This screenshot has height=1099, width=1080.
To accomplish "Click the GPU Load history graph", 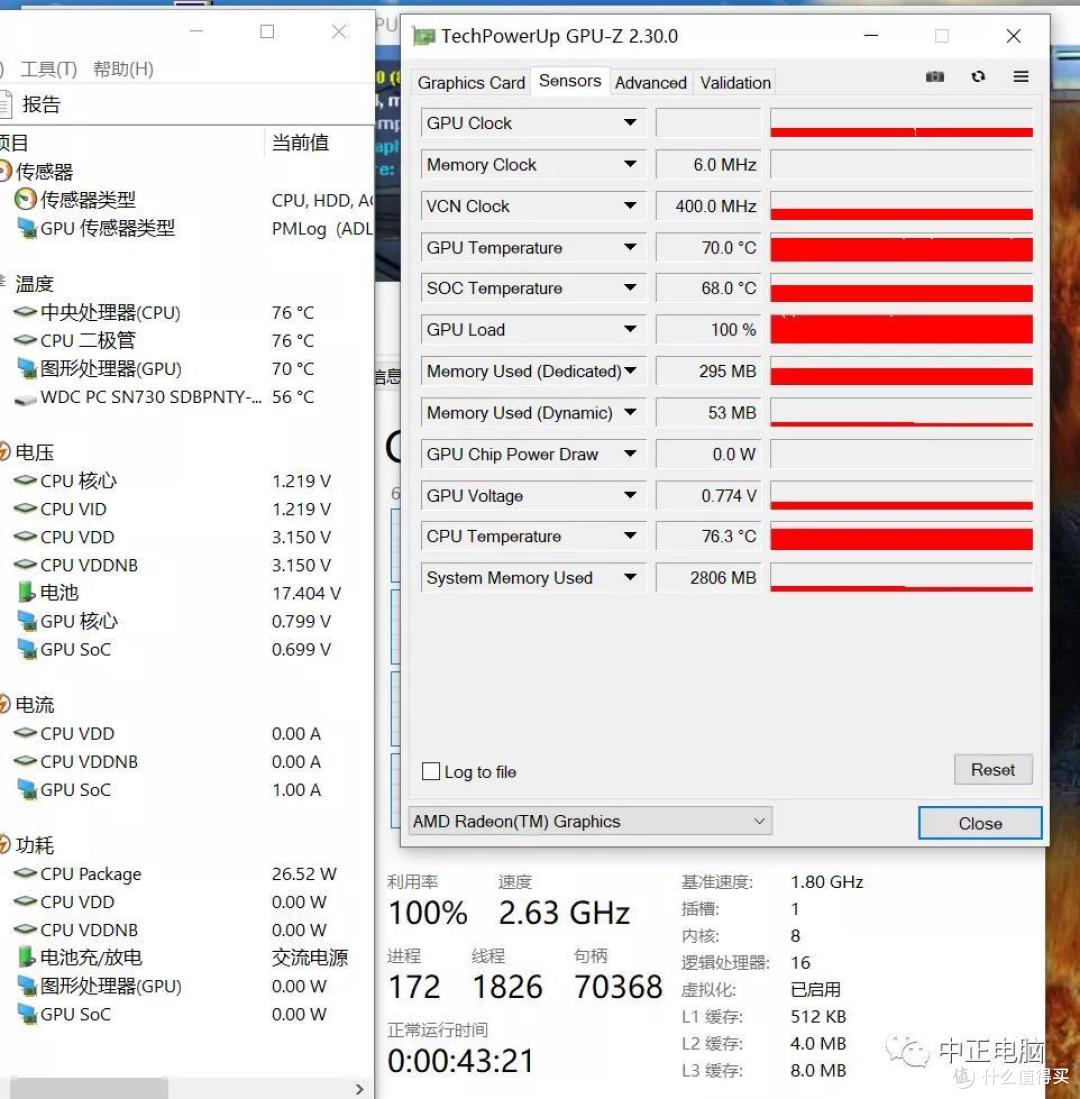I will pyautogui.click(x=901, y=329).
